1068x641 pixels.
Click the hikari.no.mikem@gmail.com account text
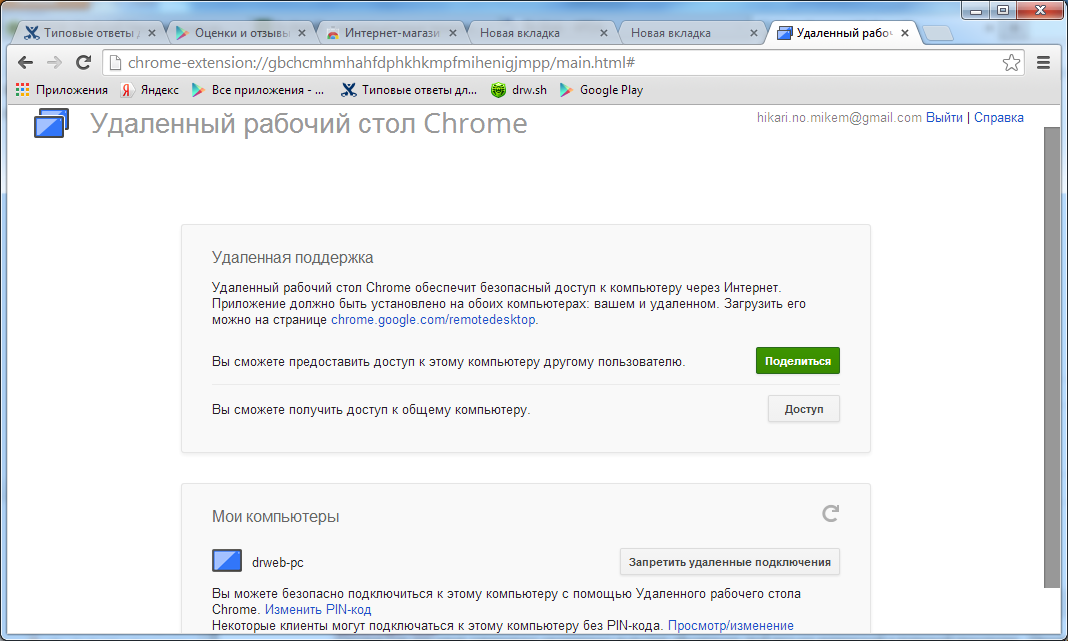[839, 117]
